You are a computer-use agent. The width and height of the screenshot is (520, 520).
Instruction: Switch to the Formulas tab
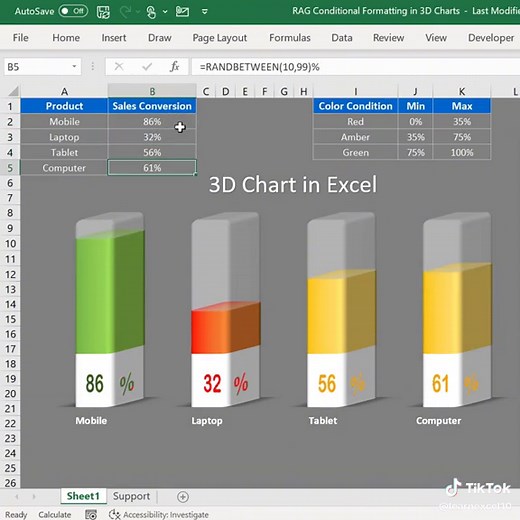[290, 38]
